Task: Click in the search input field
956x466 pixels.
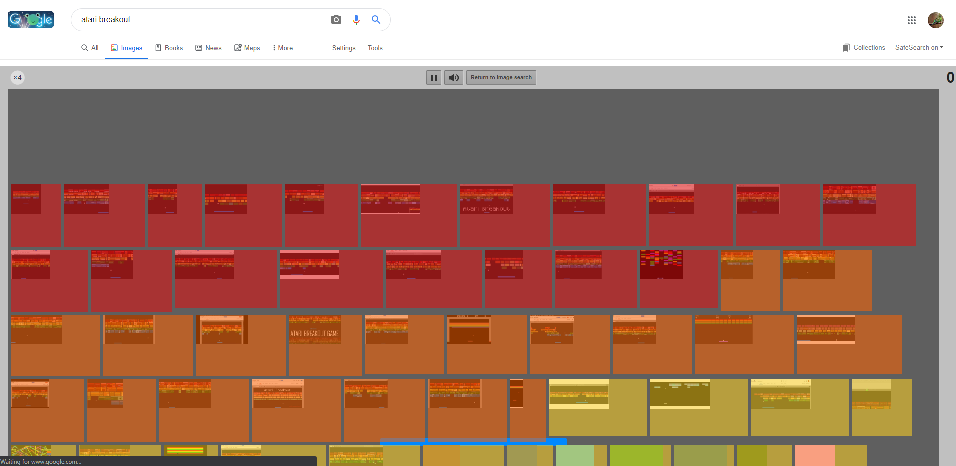Action: [x=200, y=20]
